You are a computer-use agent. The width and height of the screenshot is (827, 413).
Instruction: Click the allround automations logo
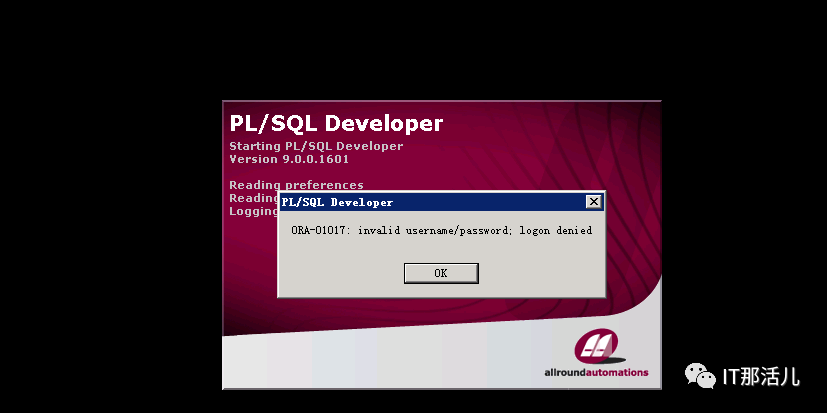click(597, 353)
